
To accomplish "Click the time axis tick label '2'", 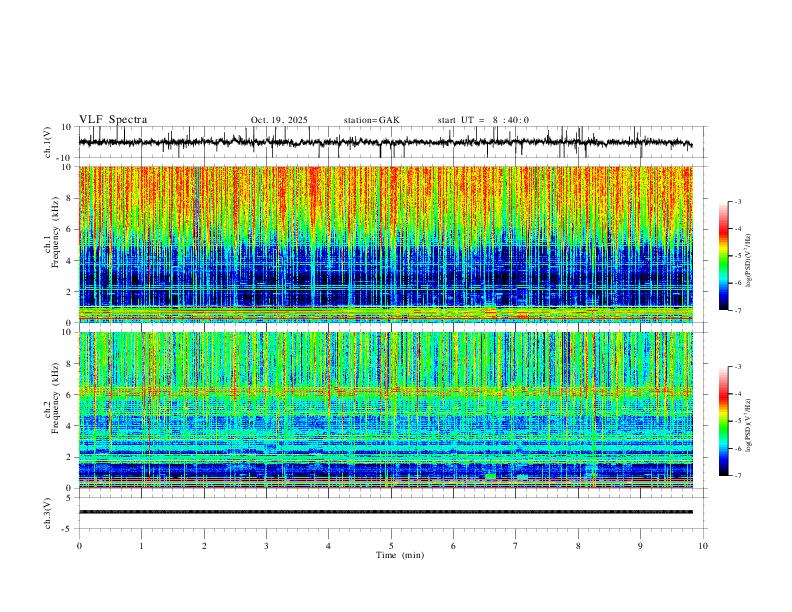I will 204,546.
